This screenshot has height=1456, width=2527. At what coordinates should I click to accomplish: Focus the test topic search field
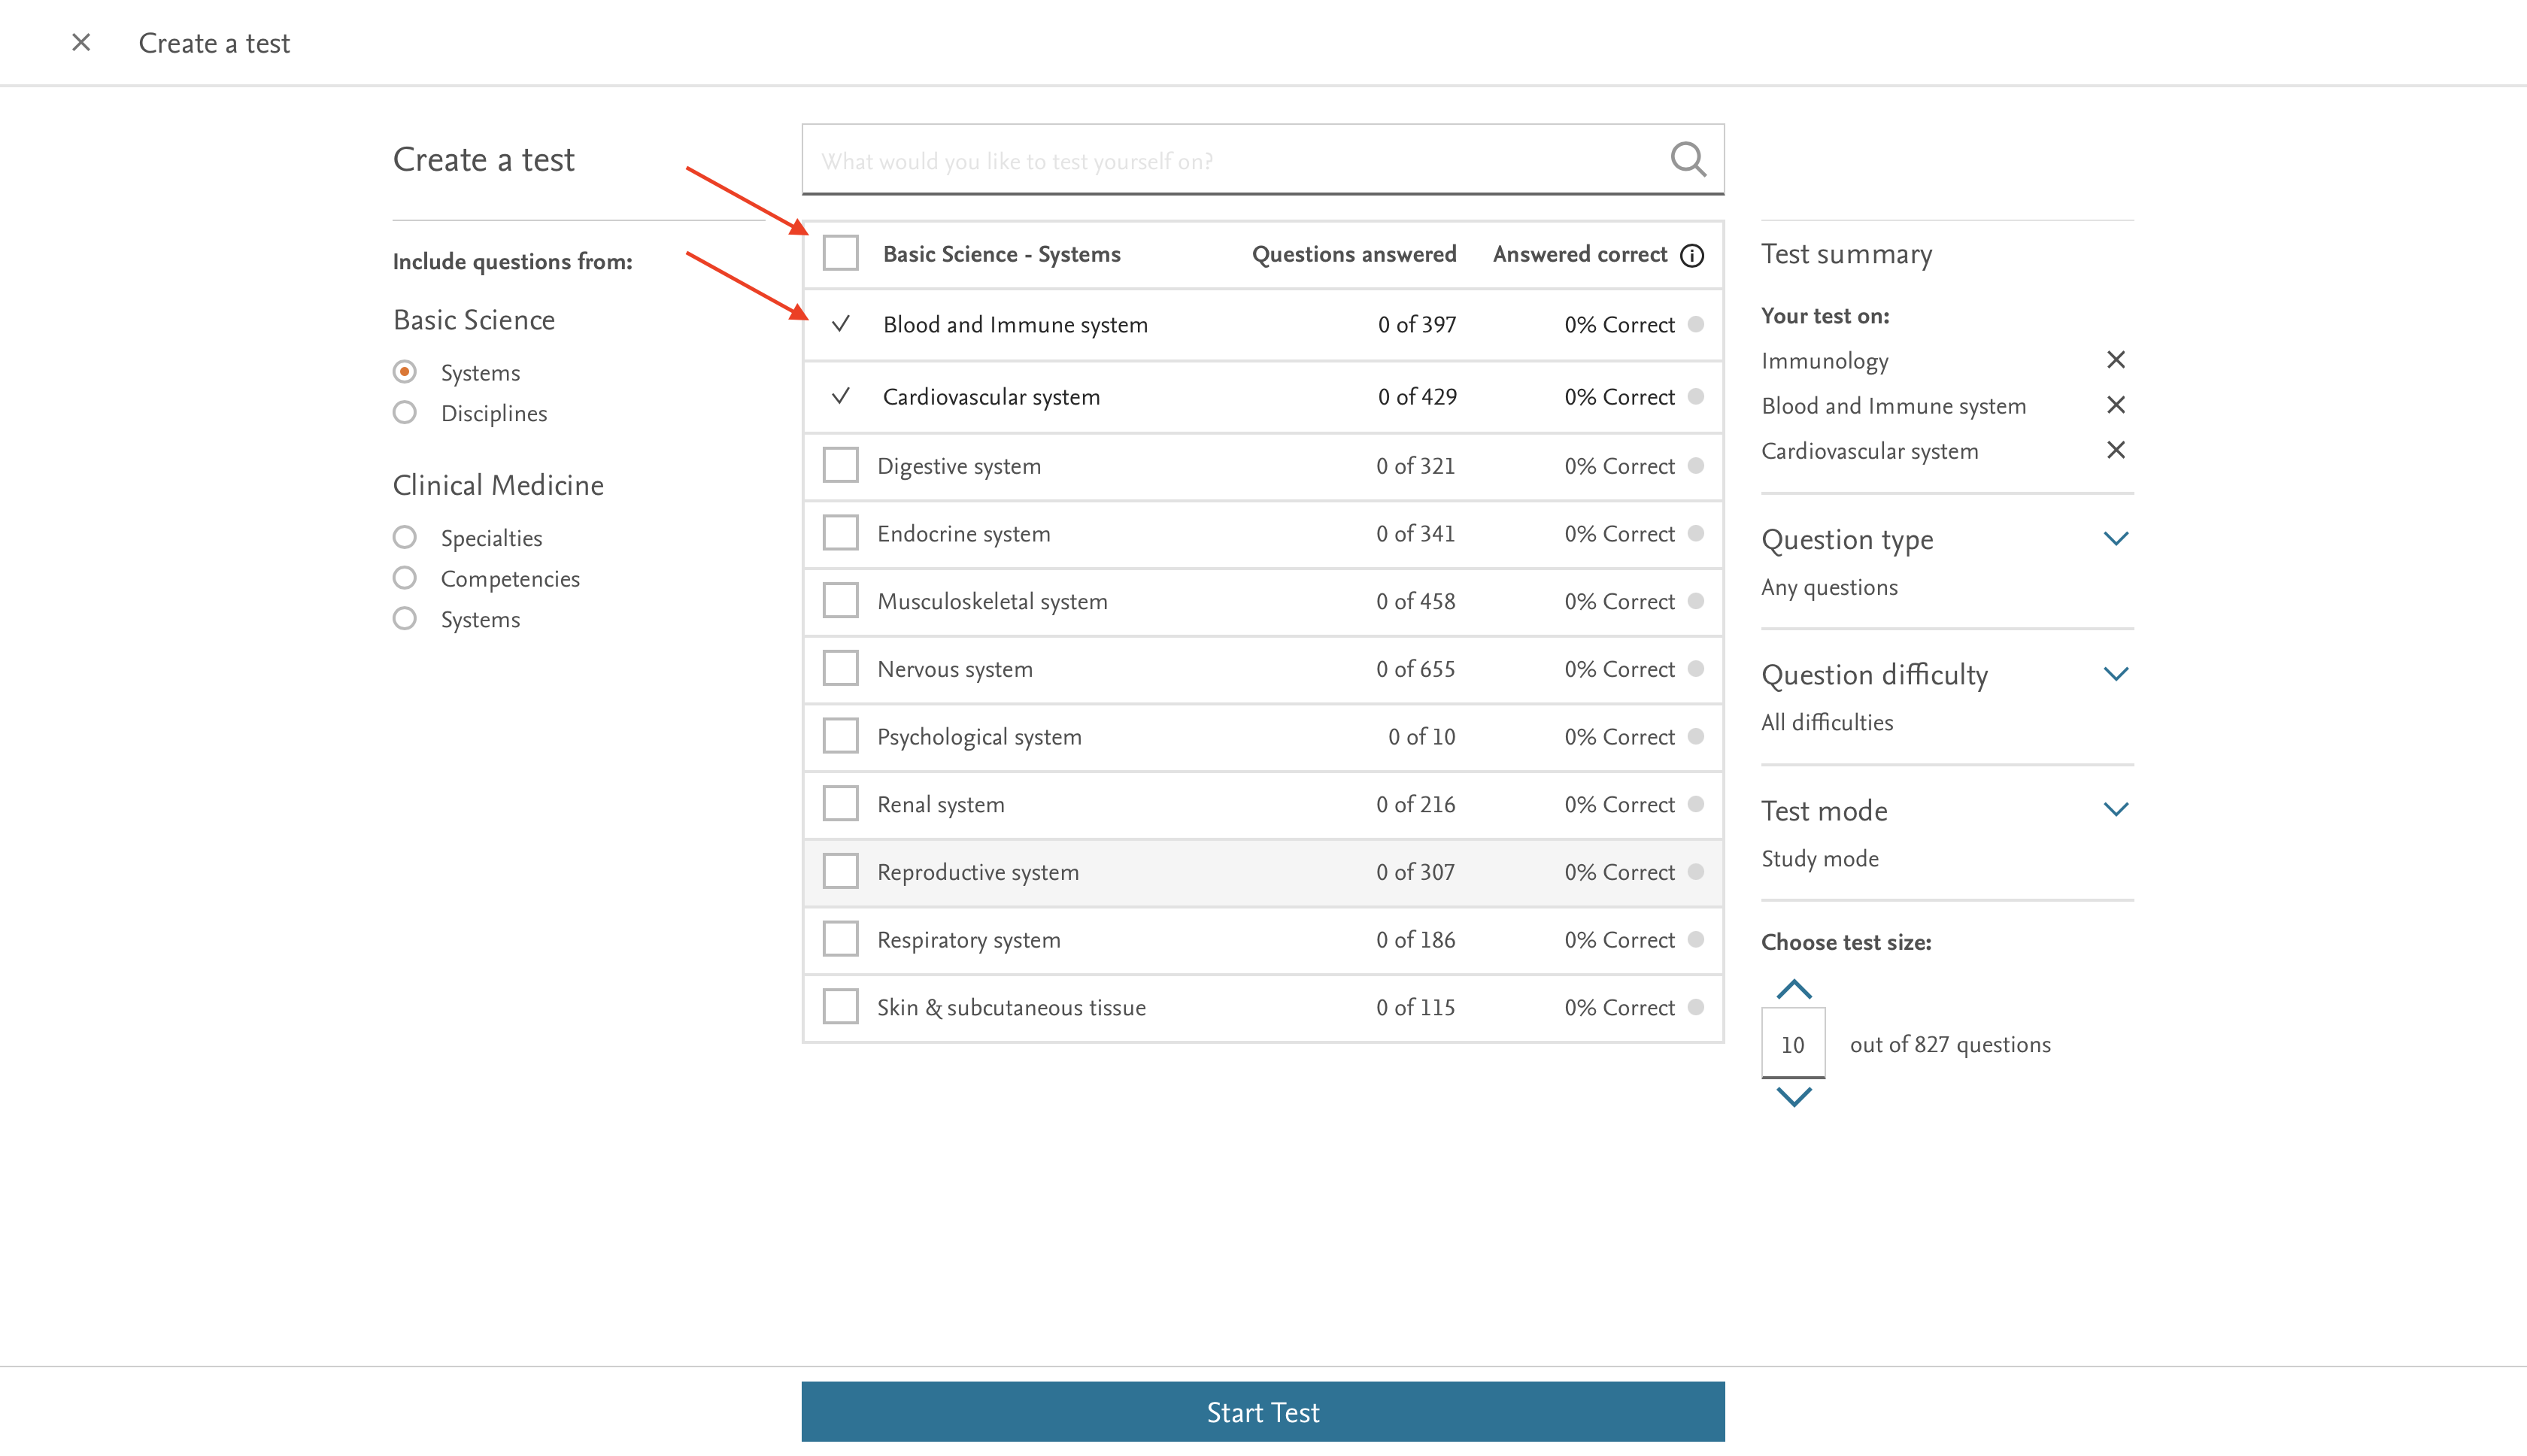tap(1230, 160)
